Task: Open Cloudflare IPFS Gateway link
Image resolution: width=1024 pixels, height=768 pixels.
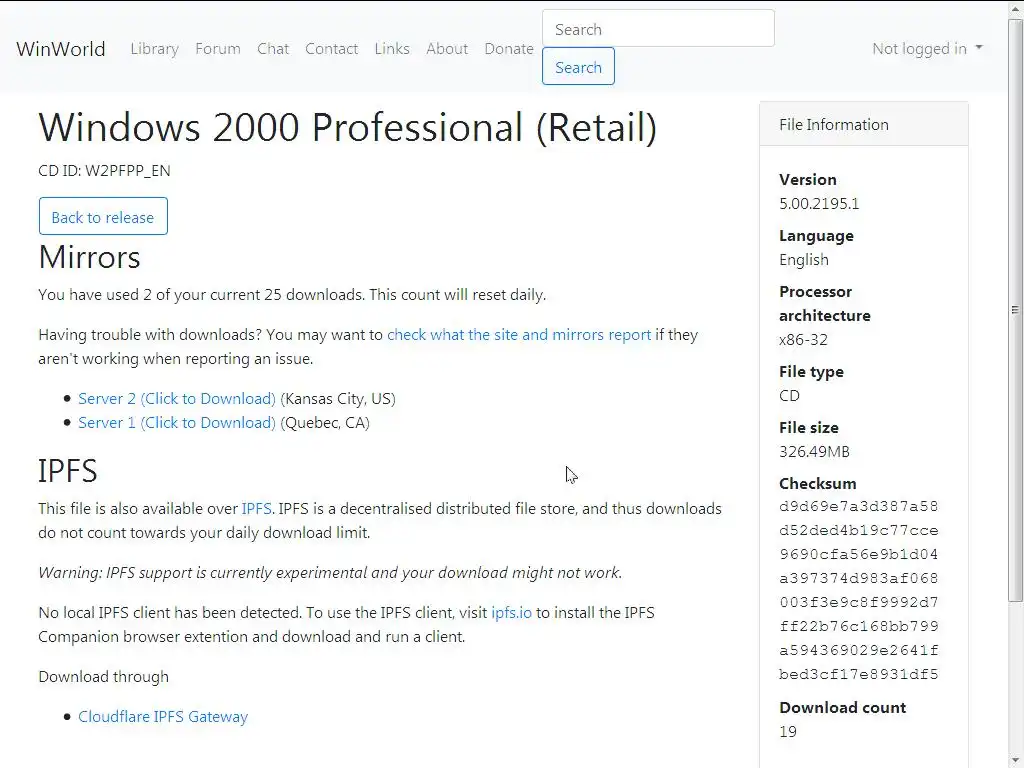Action: 163,717
